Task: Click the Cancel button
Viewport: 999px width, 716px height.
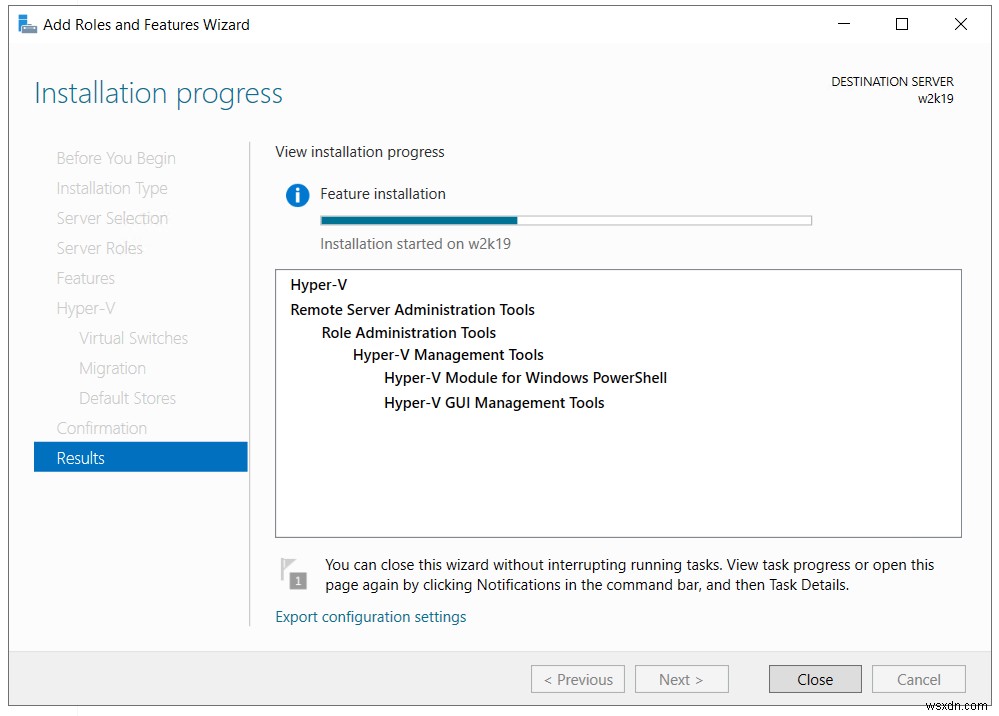Action: click(x=918, y=679)
